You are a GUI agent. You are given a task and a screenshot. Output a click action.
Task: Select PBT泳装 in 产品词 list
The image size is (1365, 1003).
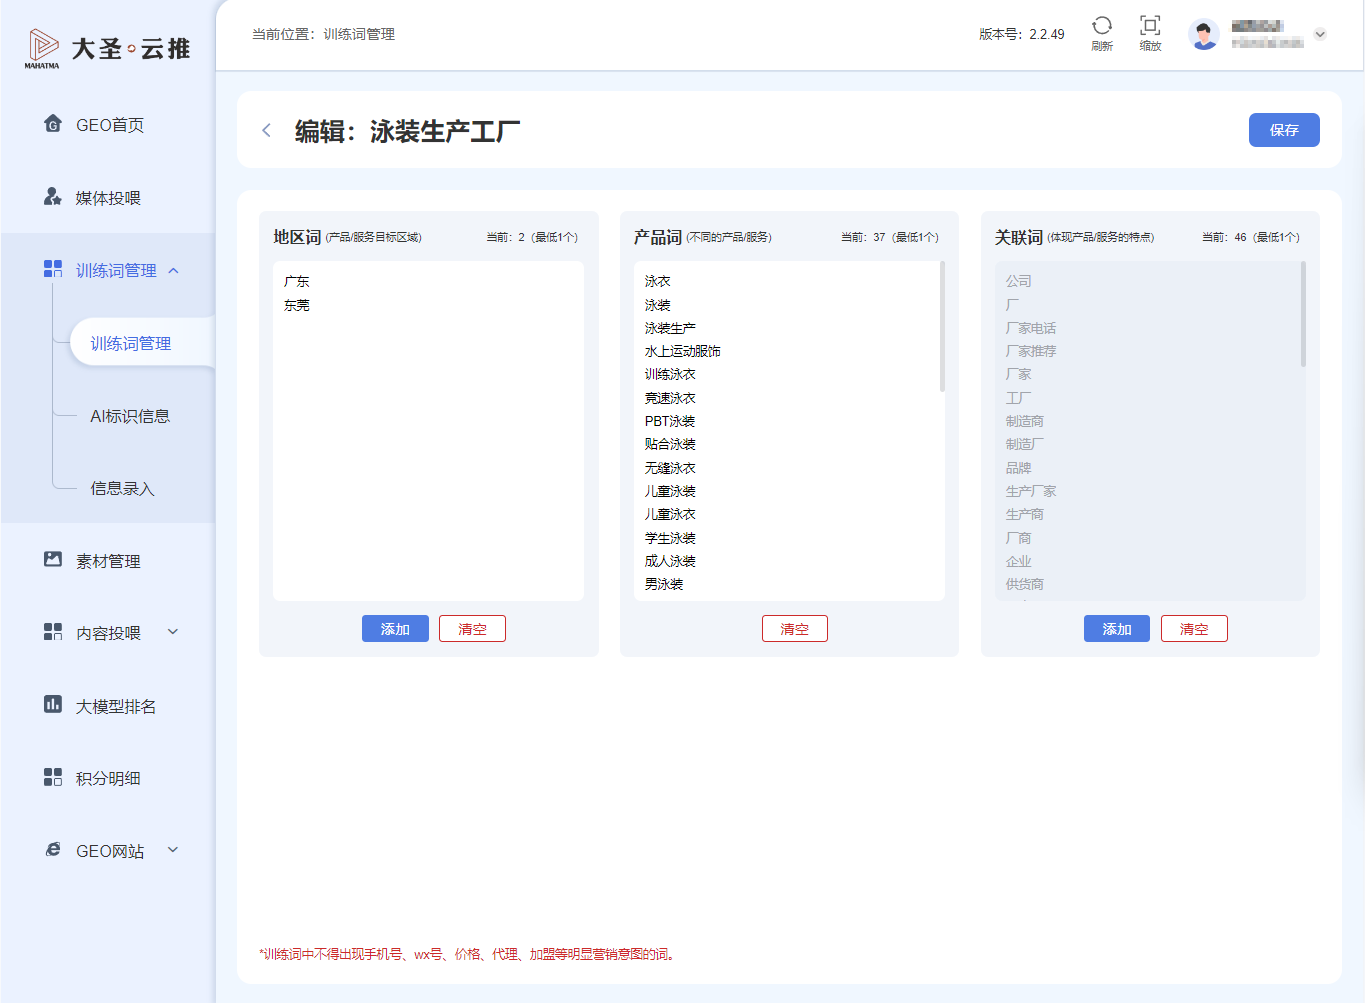click(670, 421)
